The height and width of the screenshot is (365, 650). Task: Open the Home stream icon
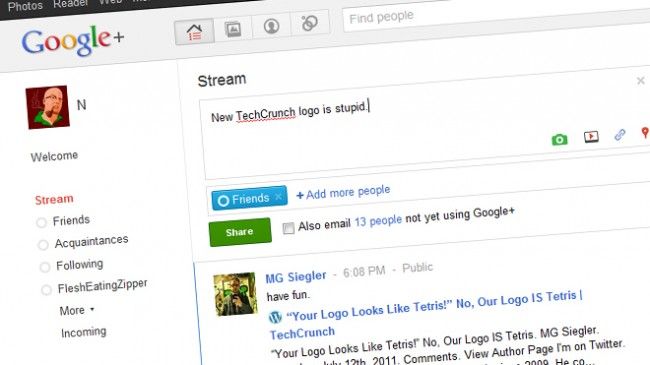click(x=194, y=32)
